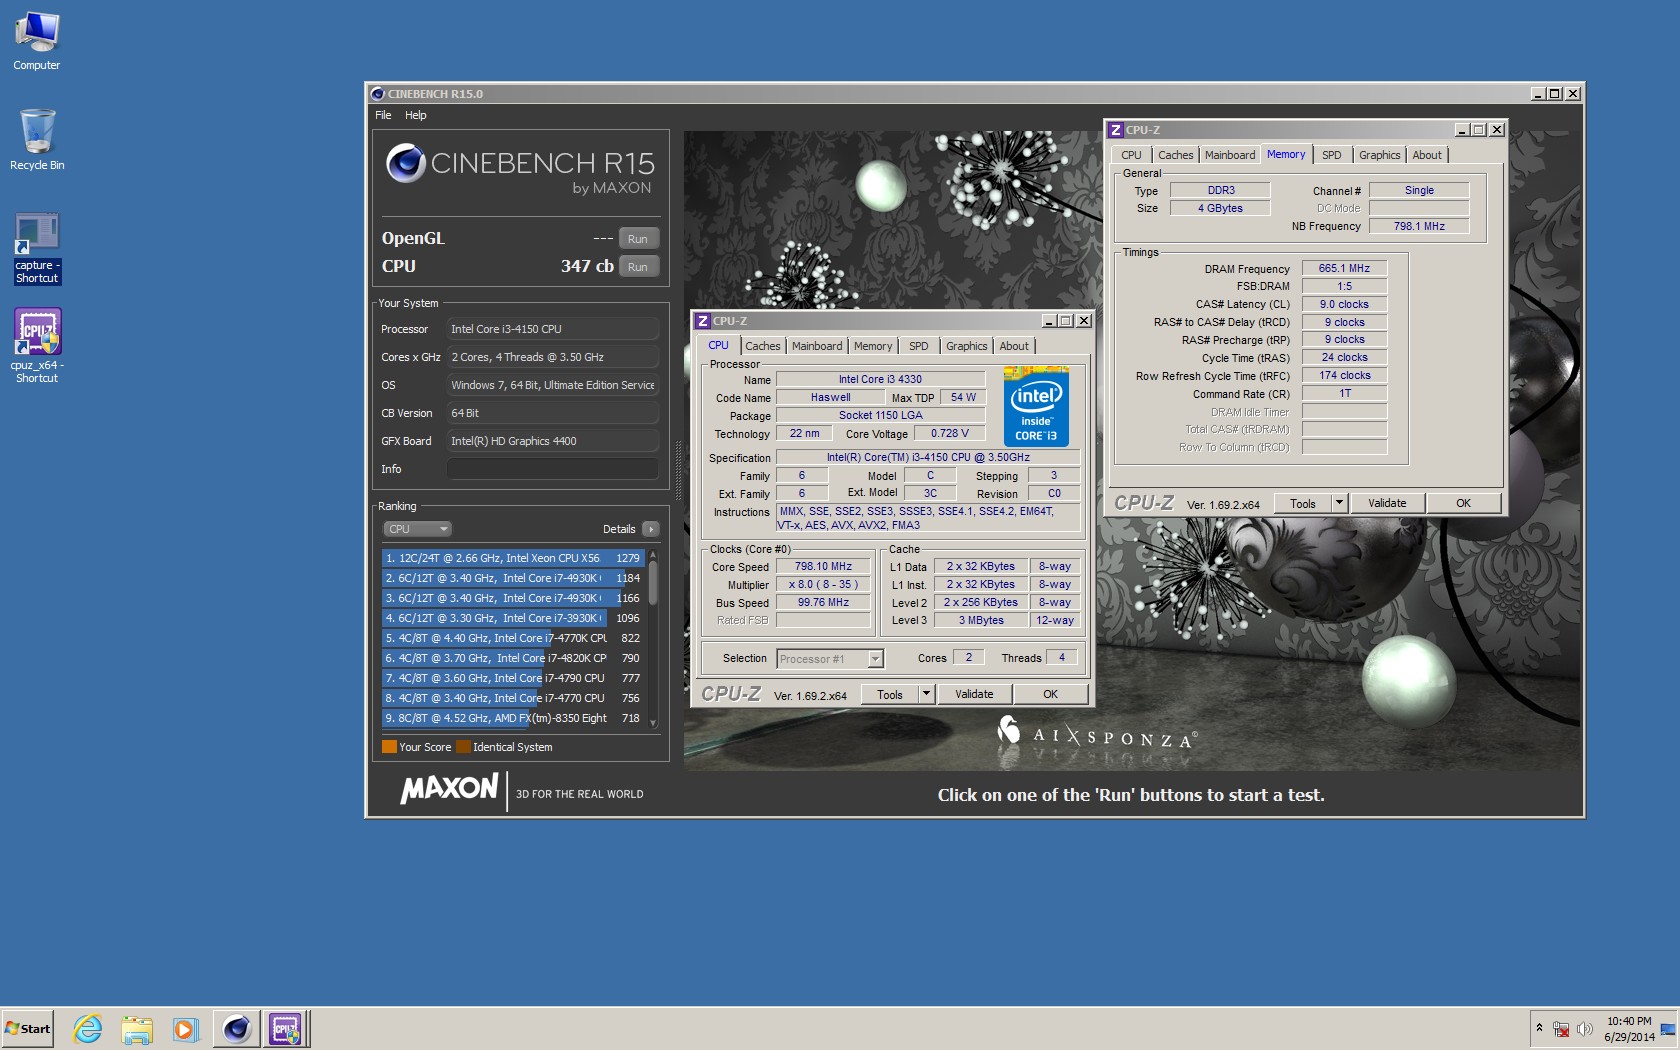The width and height of the screenshot is (1680, 1050).
Task: Open Selection Processor #1 dropdown
Action: (830, 659)
